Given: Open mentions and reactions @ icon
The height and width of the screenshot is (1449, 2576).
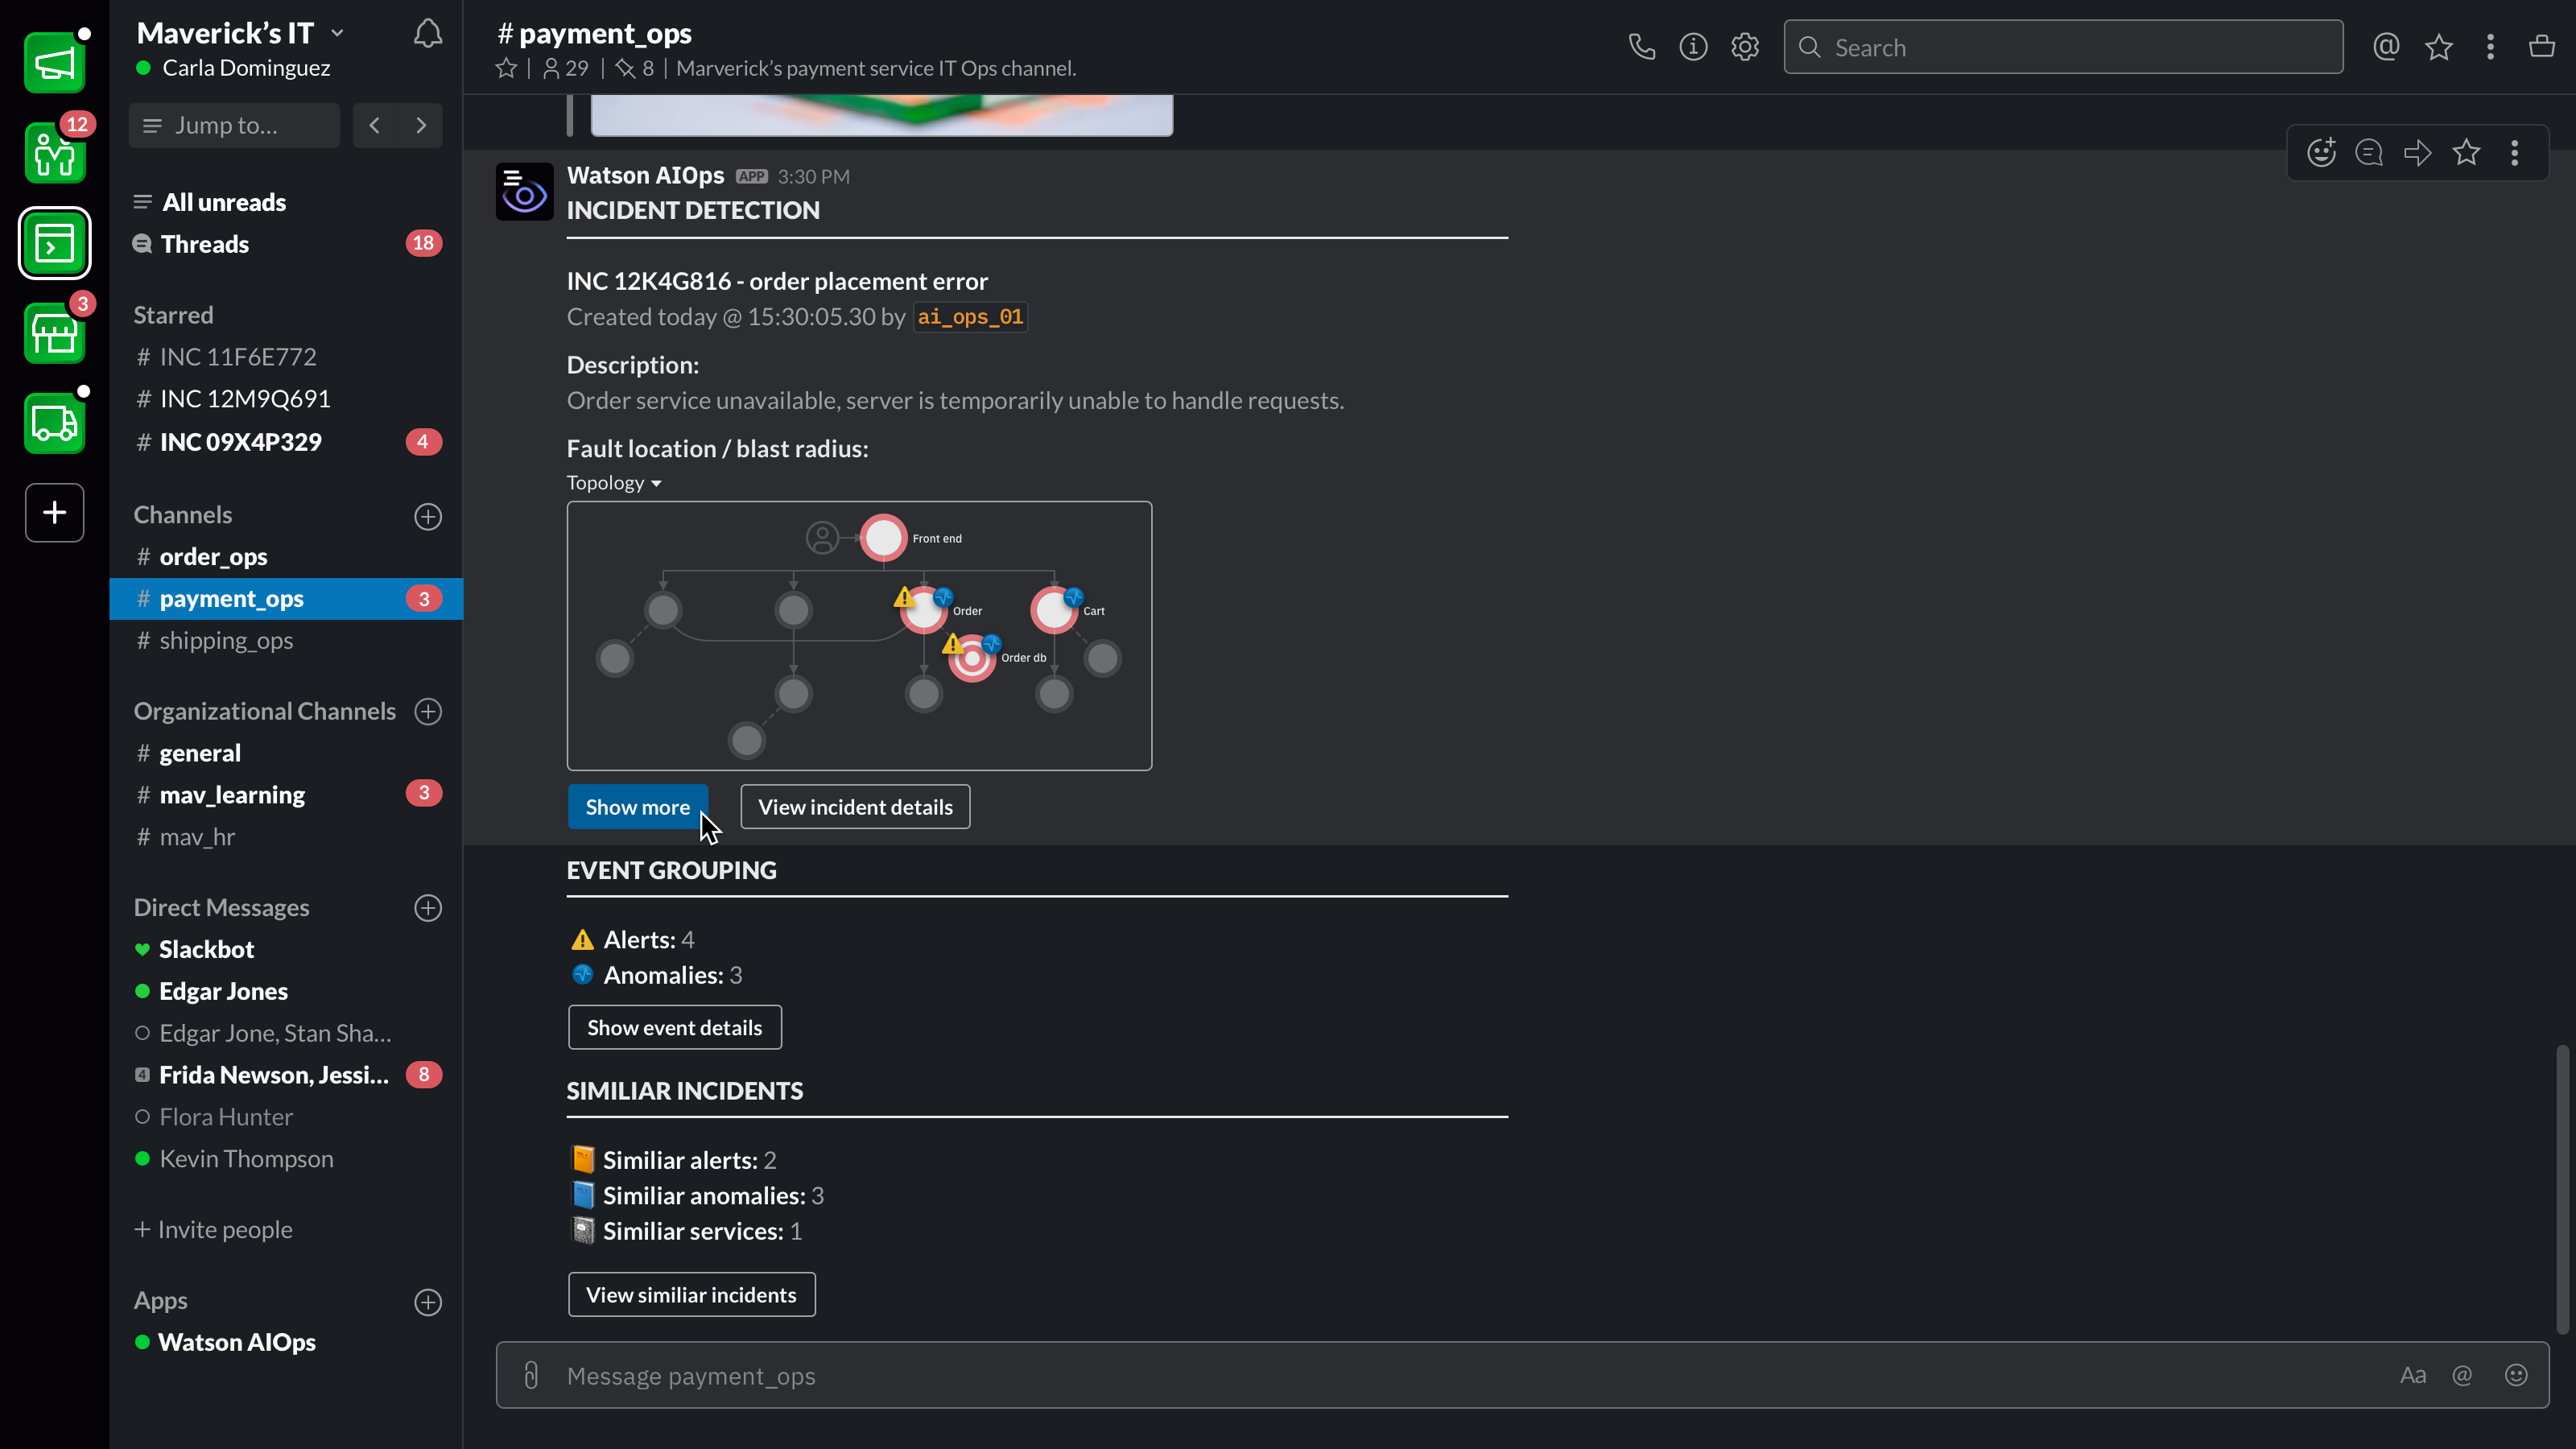Looking at the screenshot, I should 2386,47.
